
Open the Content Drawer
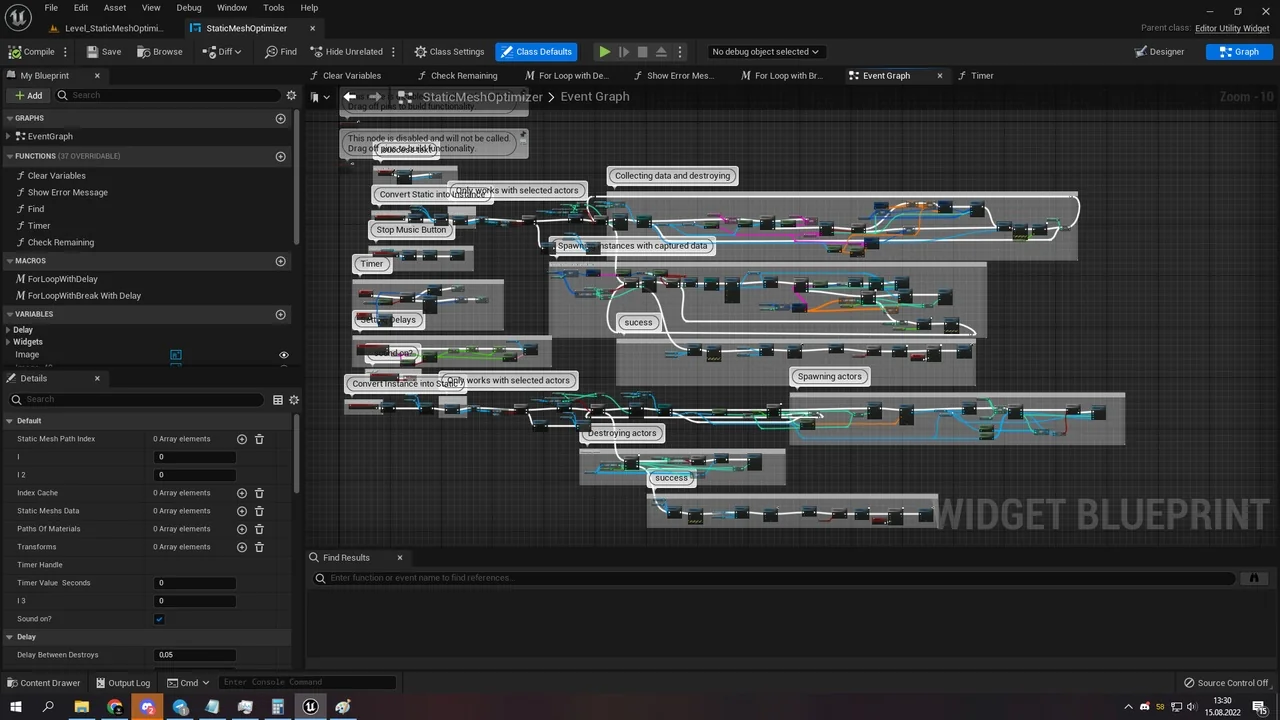pos(43,683)
